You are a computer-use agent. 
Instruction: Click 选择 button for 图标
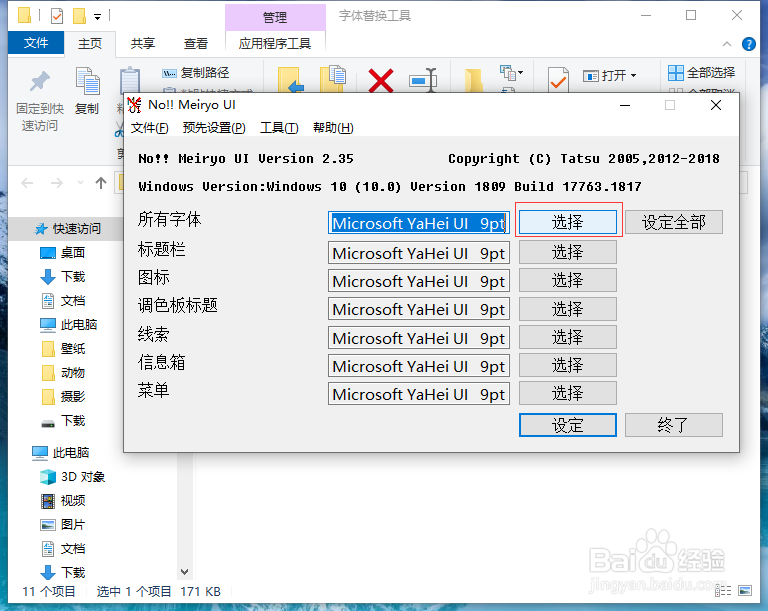click(x=568, y=280)
